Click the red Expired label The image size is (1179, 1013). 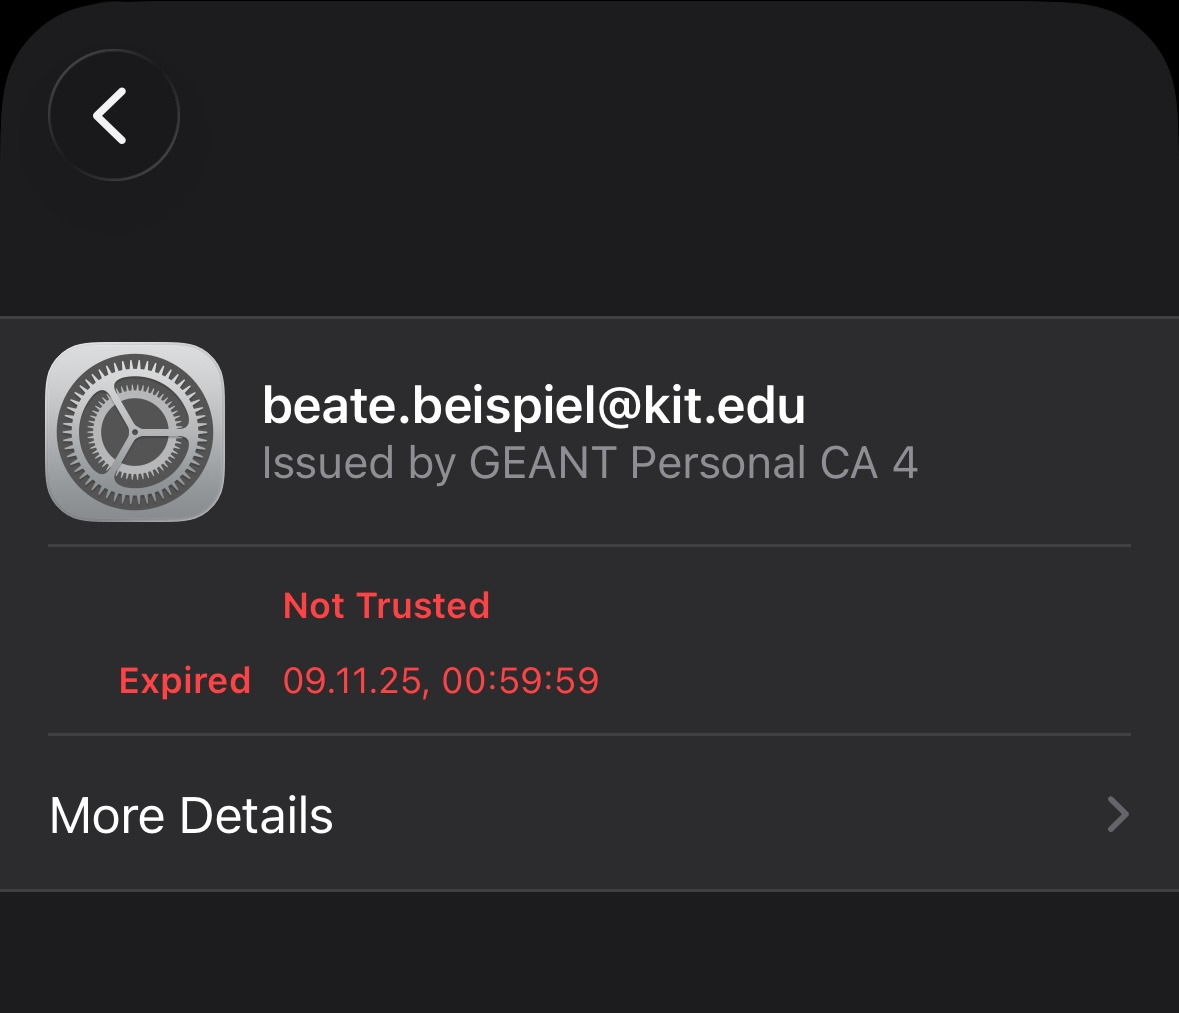point(185,681)
